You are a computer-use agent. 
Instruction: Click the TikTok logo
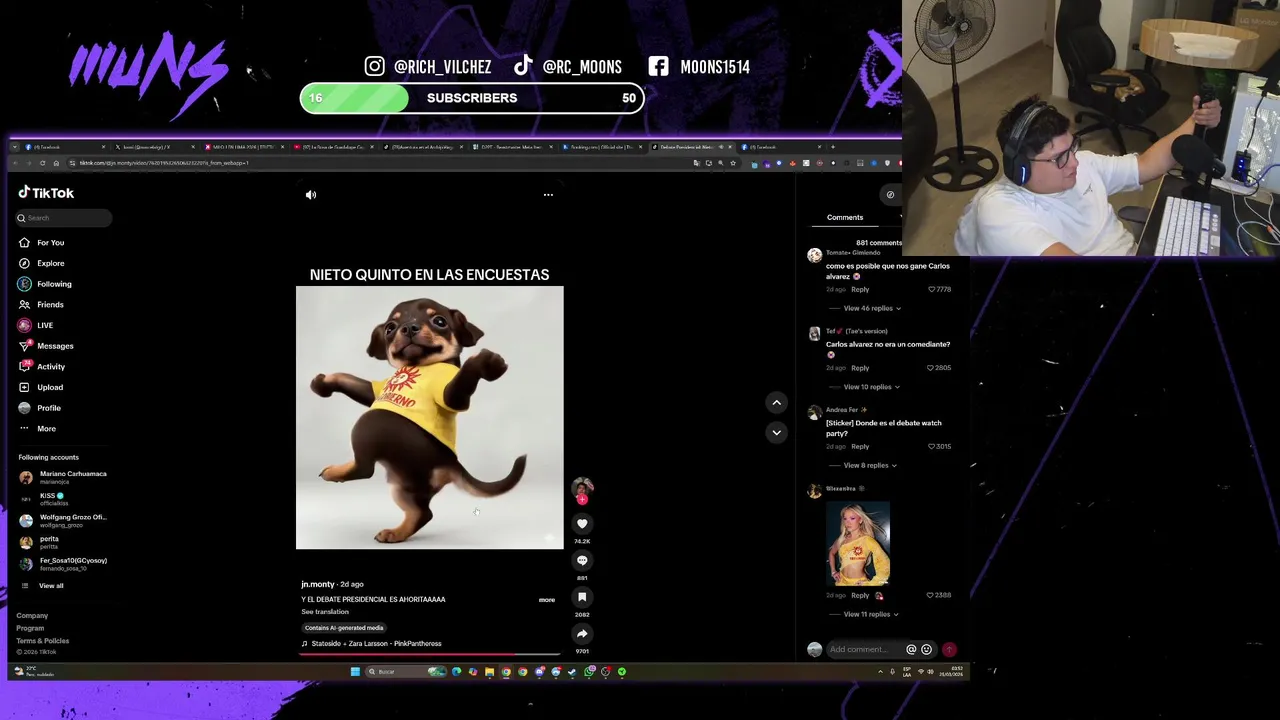click(46, 193)
